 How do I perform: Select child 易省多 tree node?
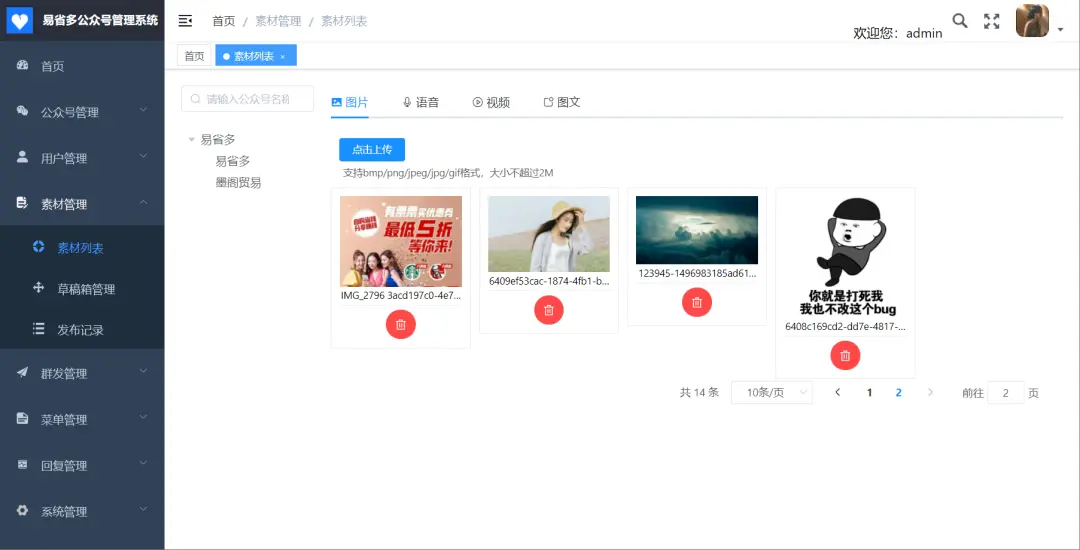click(x=233, y=161)
